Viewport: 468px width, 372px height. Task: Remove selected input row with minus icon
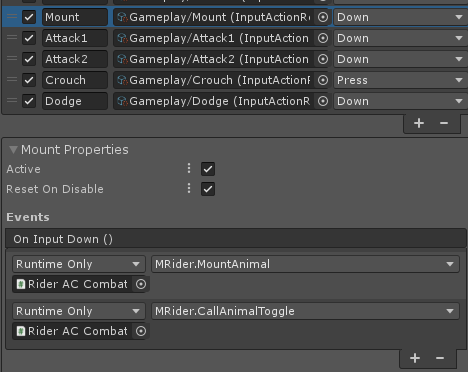pos(444,123)
